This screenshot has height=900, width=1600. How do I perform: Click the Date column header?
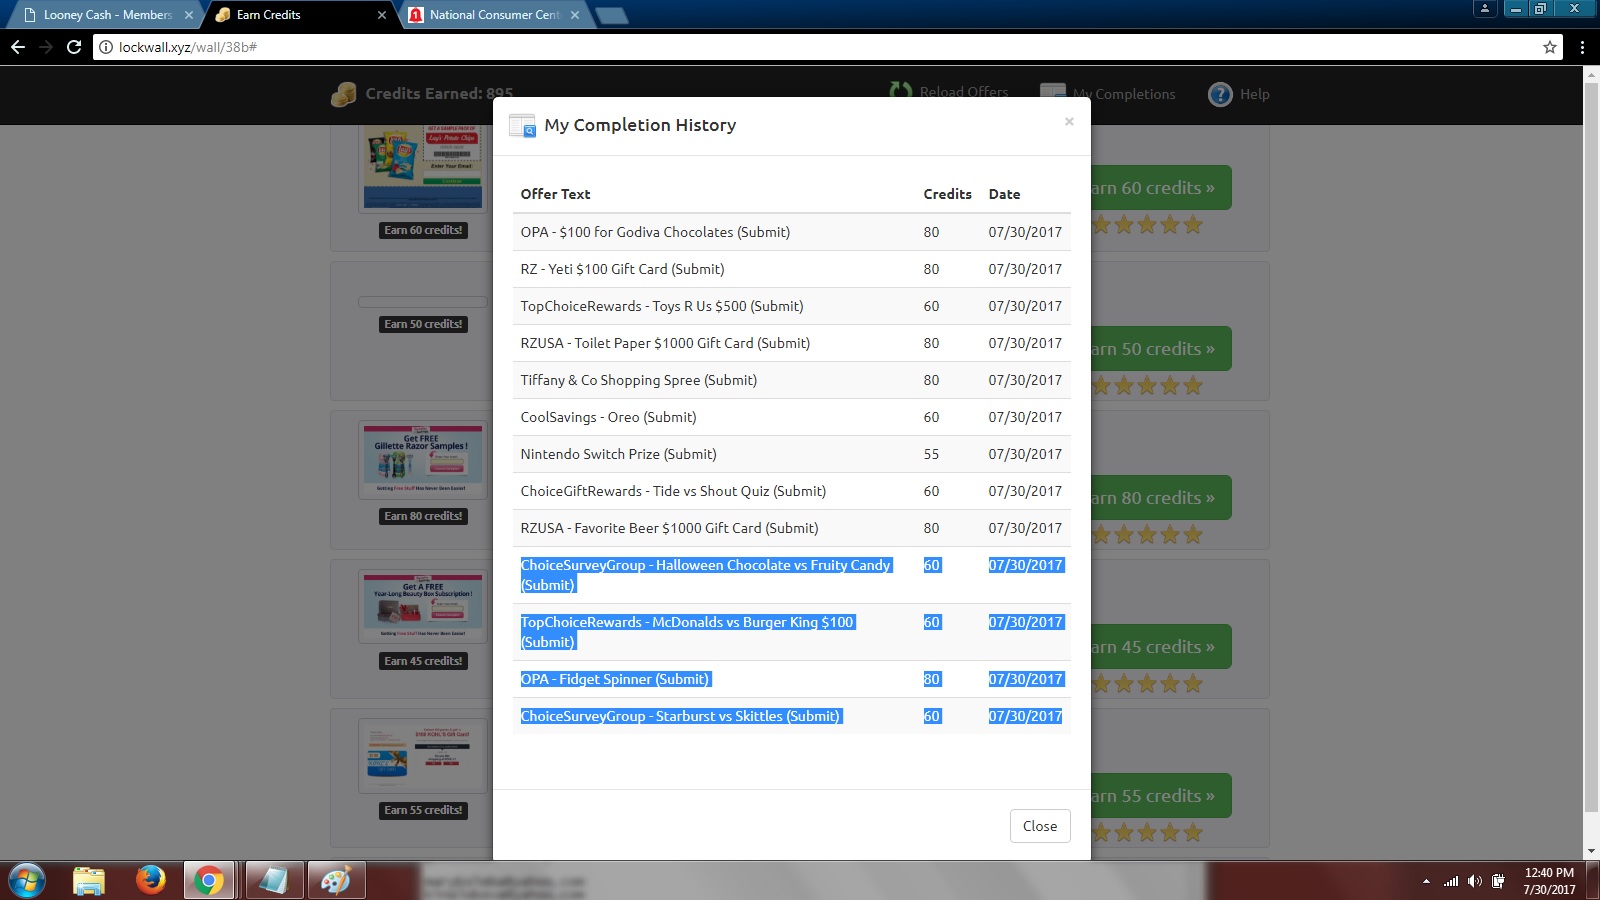(1004, 194)
